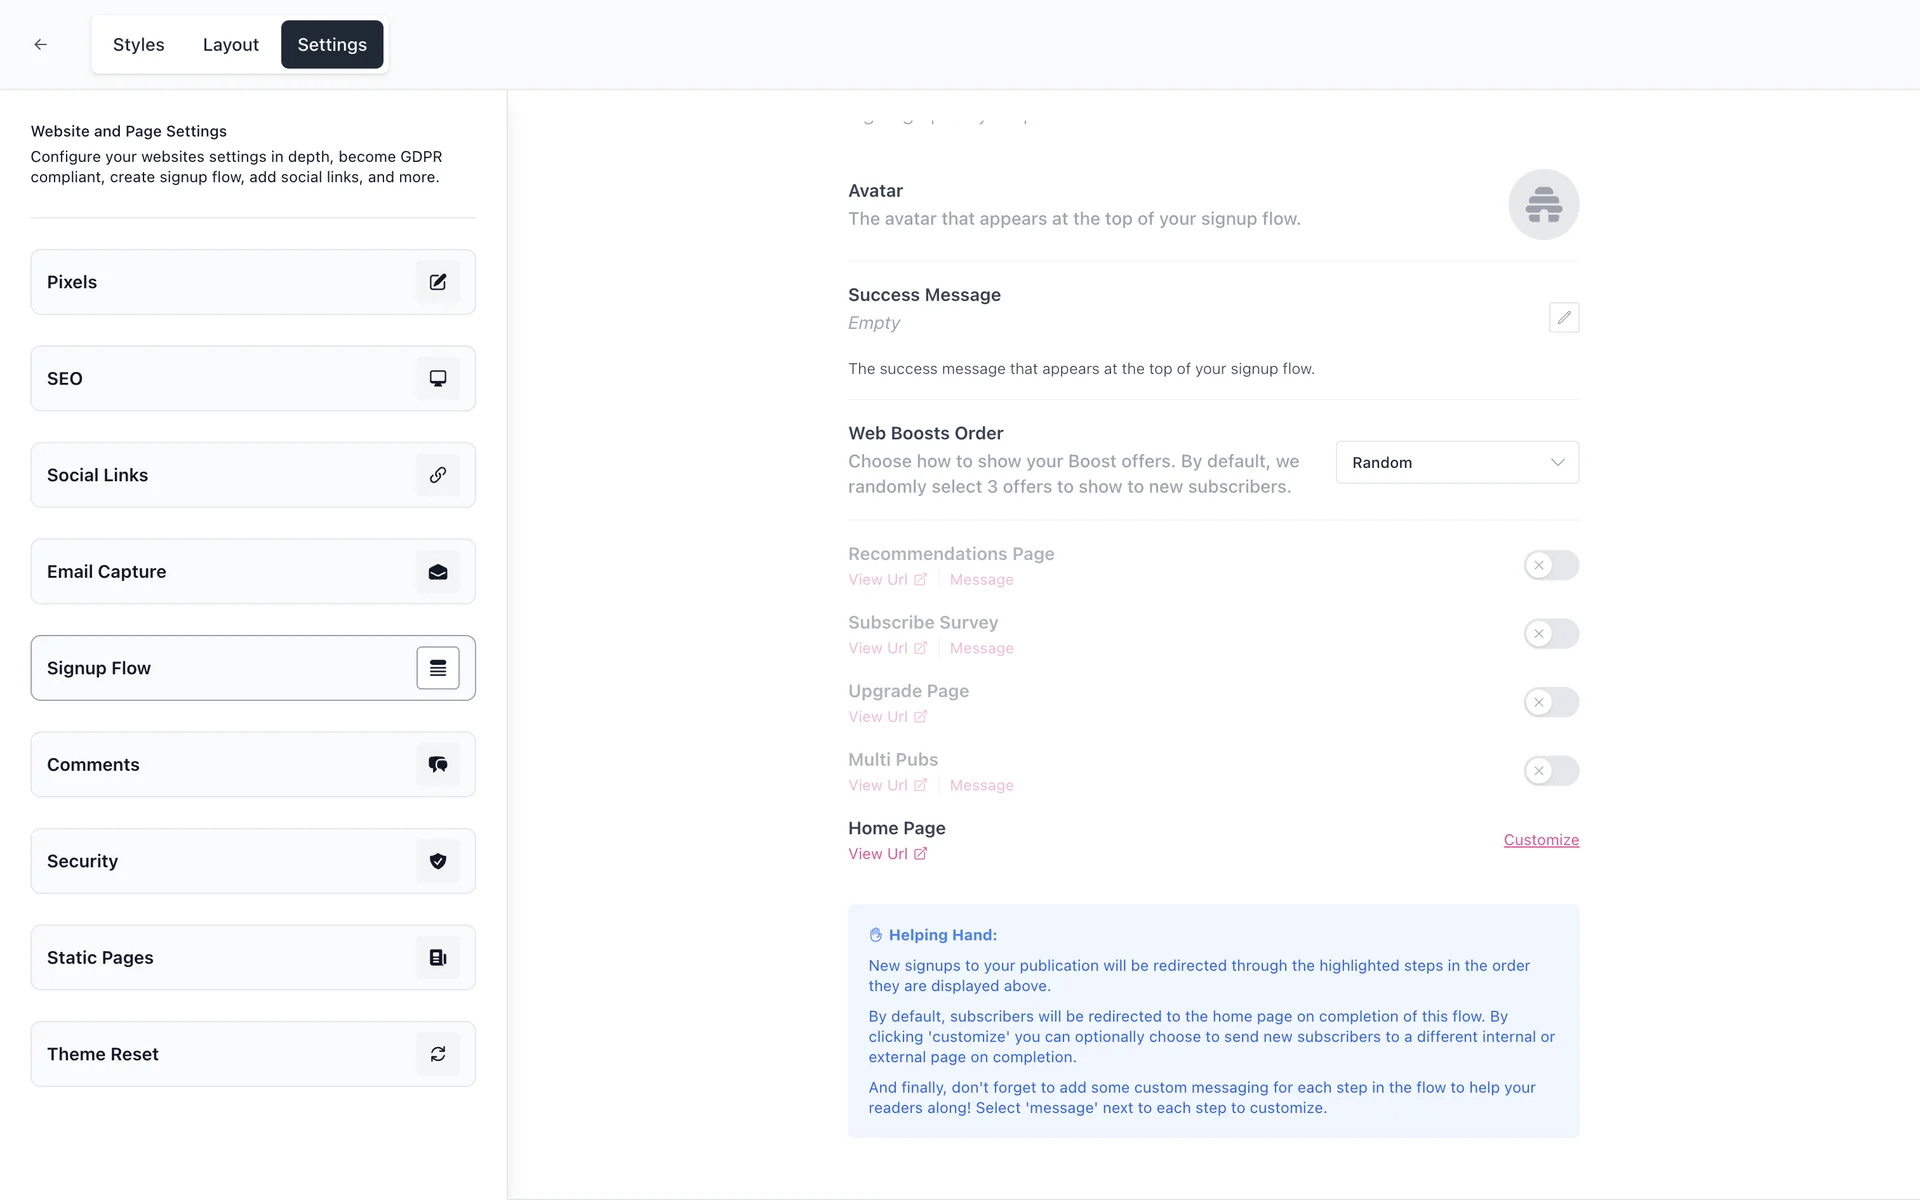Click the Comments speech bubble icon
Screen dimensions: 1920x1200
pos(437,765)
